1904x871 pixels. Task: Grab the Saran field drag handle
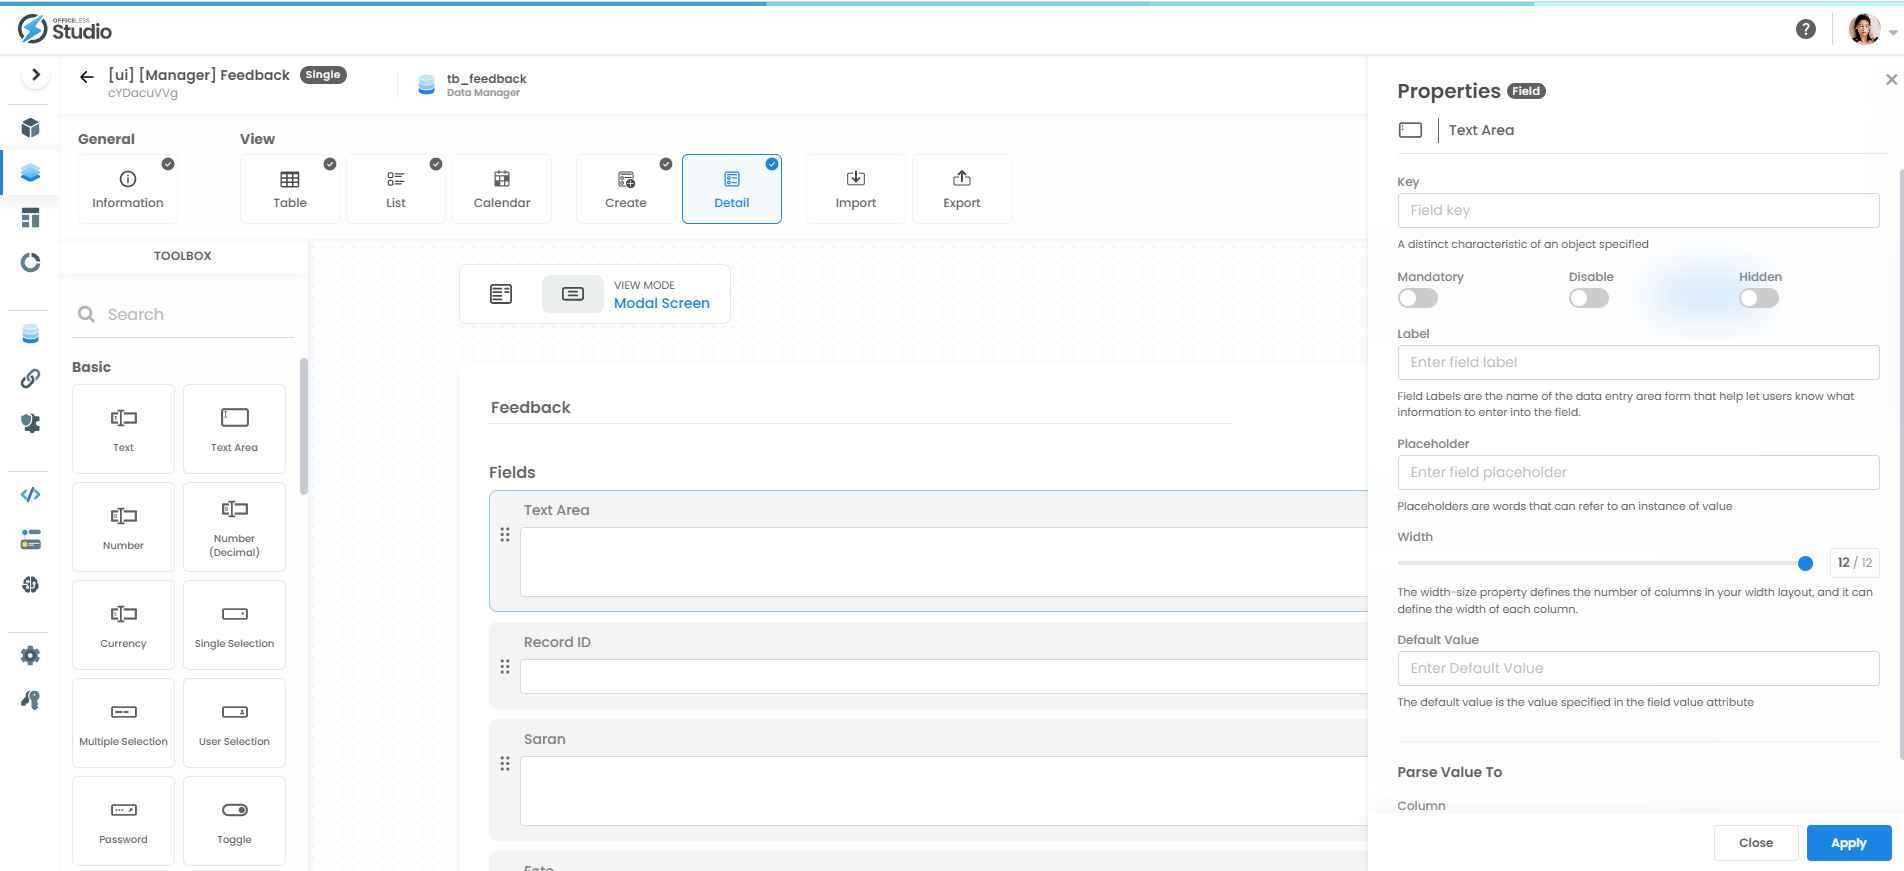coord(505,764)
